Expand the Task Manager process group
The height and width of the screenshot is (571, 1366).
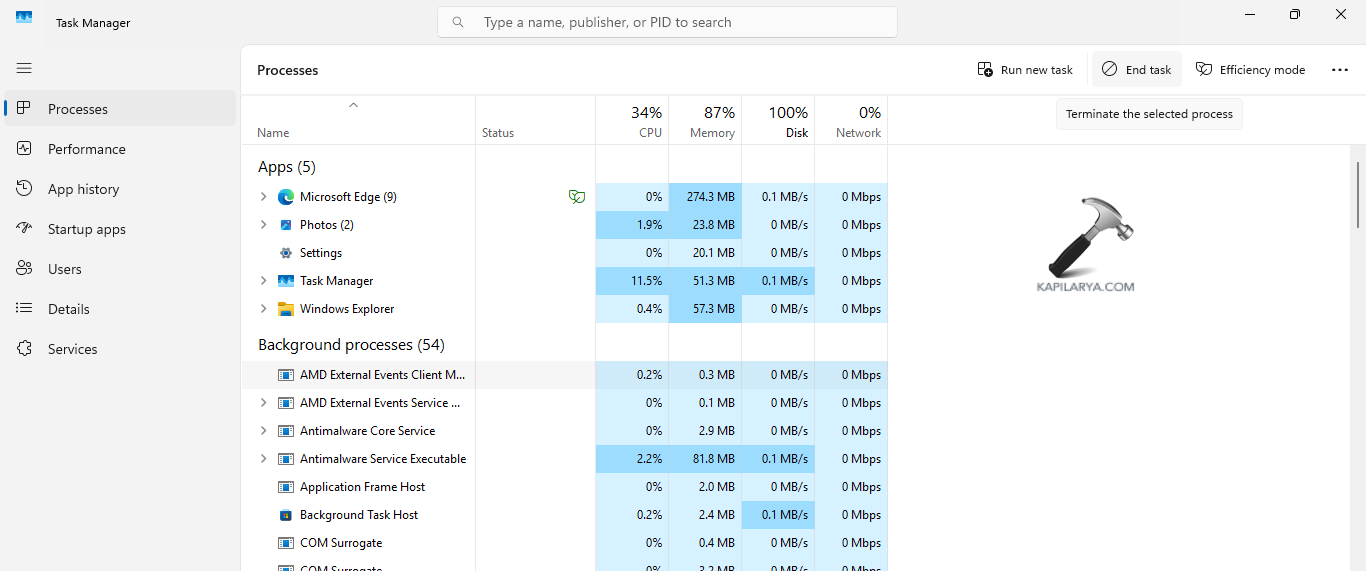(x=264, y=281)
